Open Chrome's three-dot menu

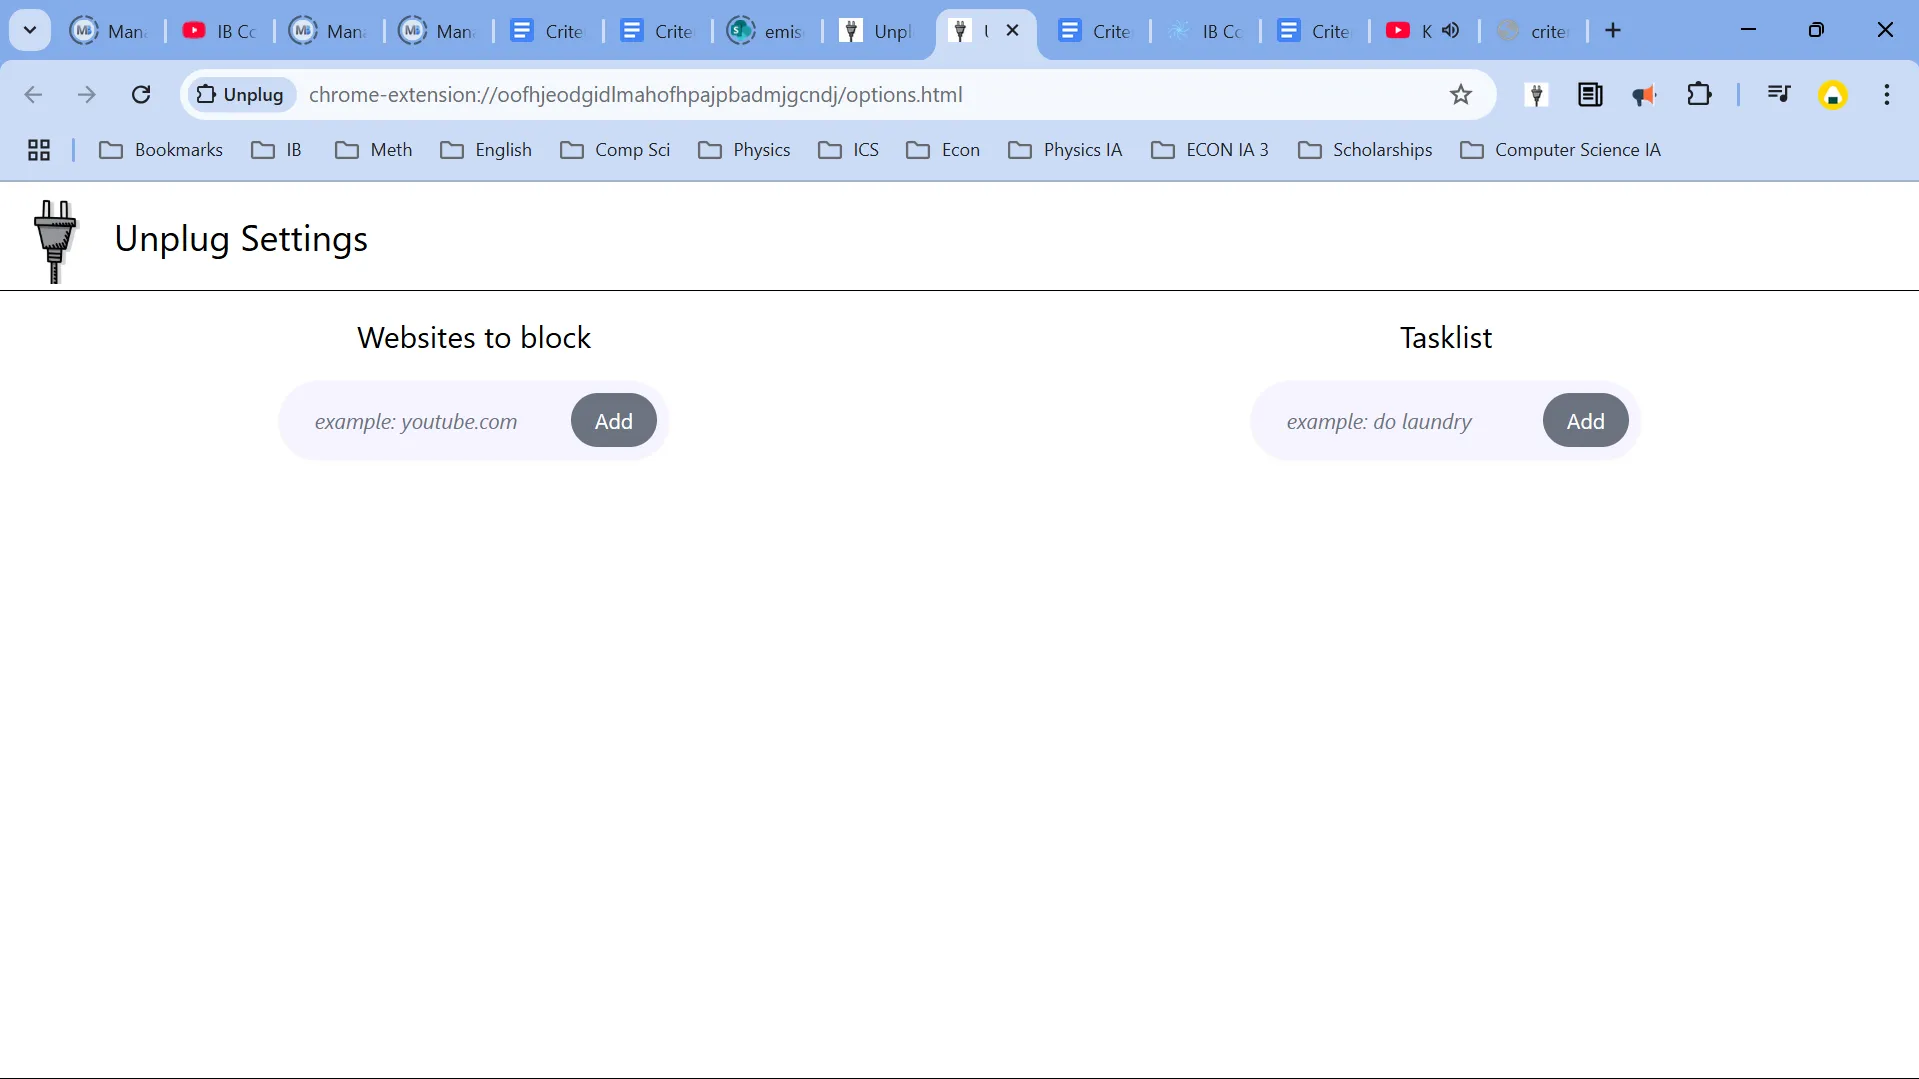pos(1887,95)
